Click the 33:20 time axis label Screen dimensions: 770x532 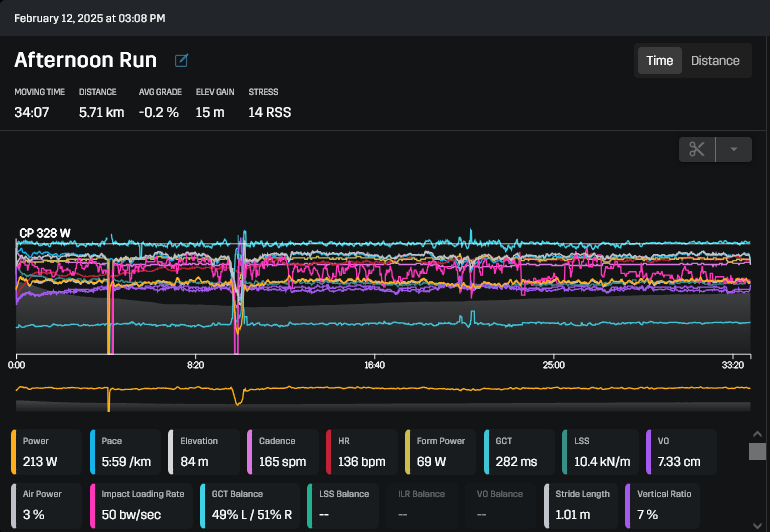(x=733, y=365)
